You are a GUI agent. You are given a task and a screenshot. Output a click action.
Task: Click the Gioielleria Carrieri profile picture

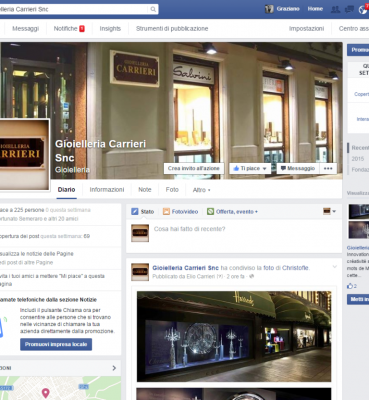(24, 155)
